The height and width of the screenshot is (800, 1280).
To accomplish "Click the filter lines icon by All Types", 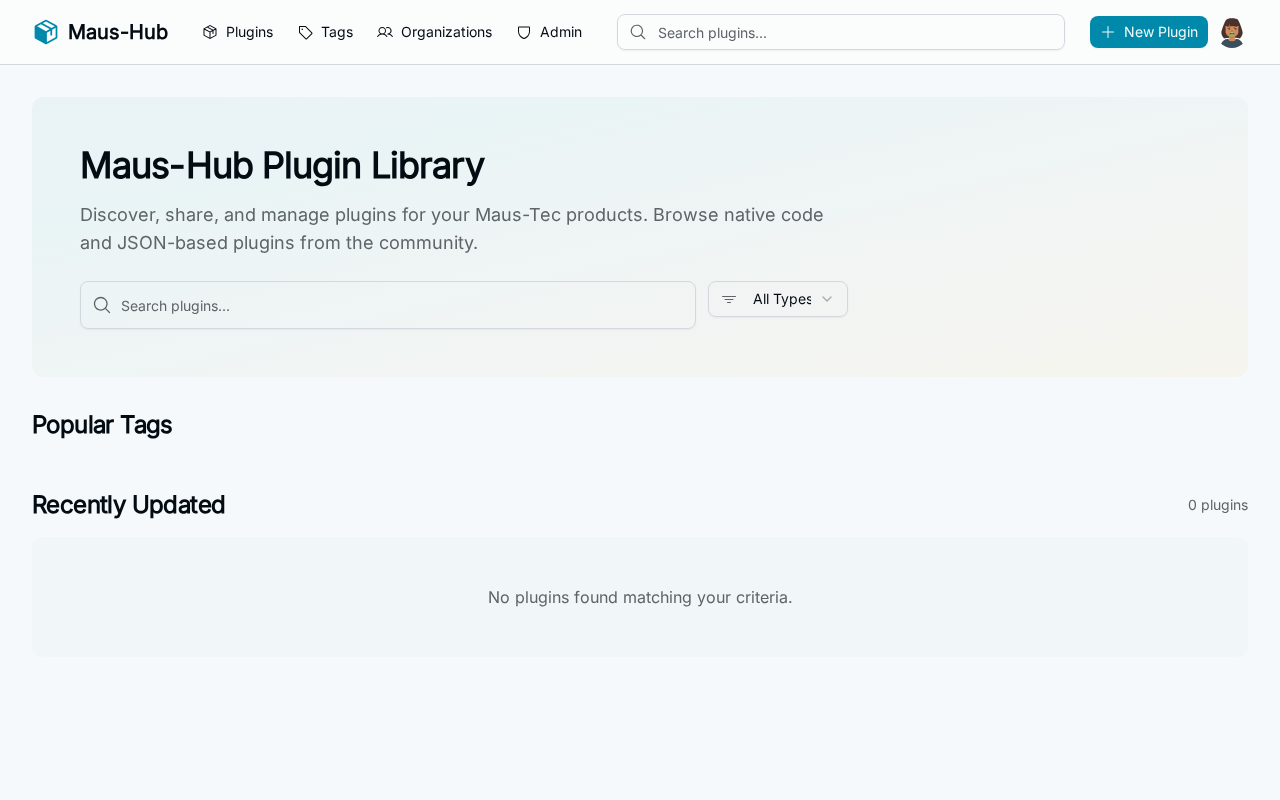I will tap(729, 299).
